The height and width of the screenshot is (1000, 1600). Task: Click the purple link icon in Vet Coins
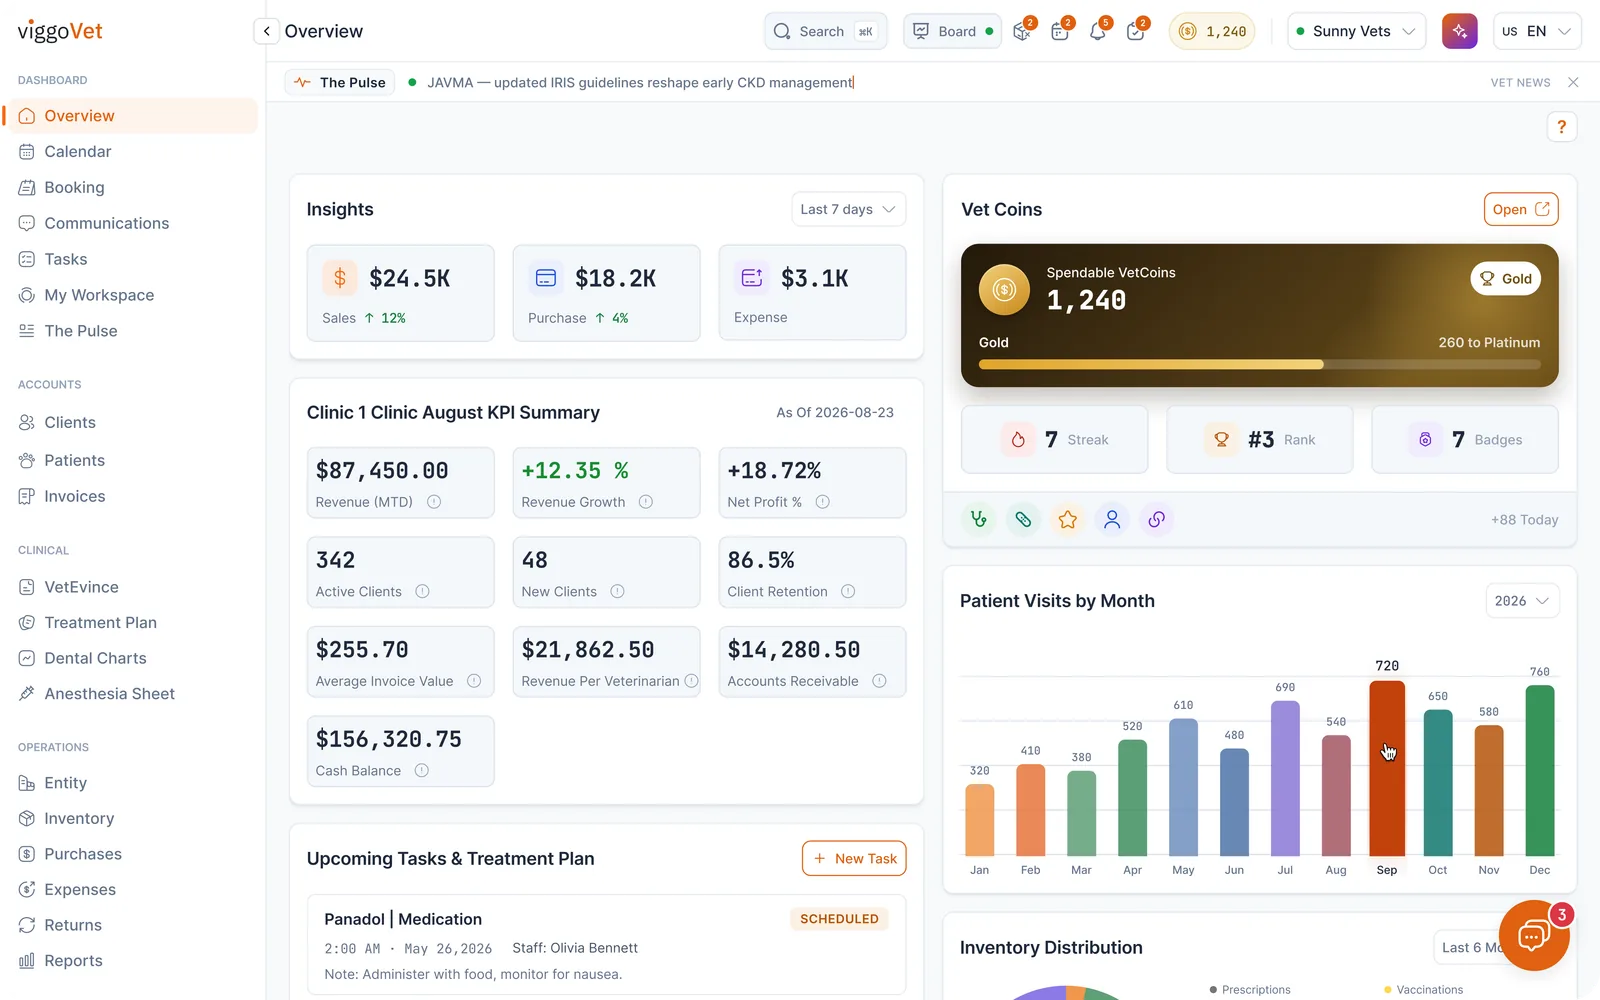1156,519
